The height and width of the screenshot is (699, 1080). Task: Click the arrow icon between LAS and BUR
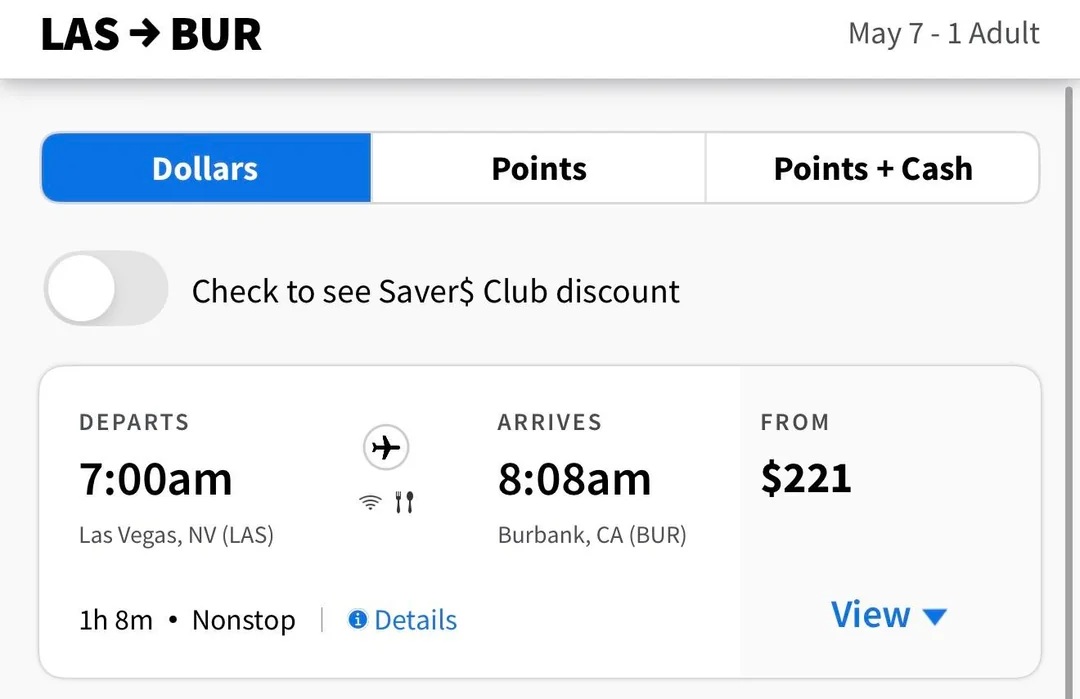coord(144,33)
